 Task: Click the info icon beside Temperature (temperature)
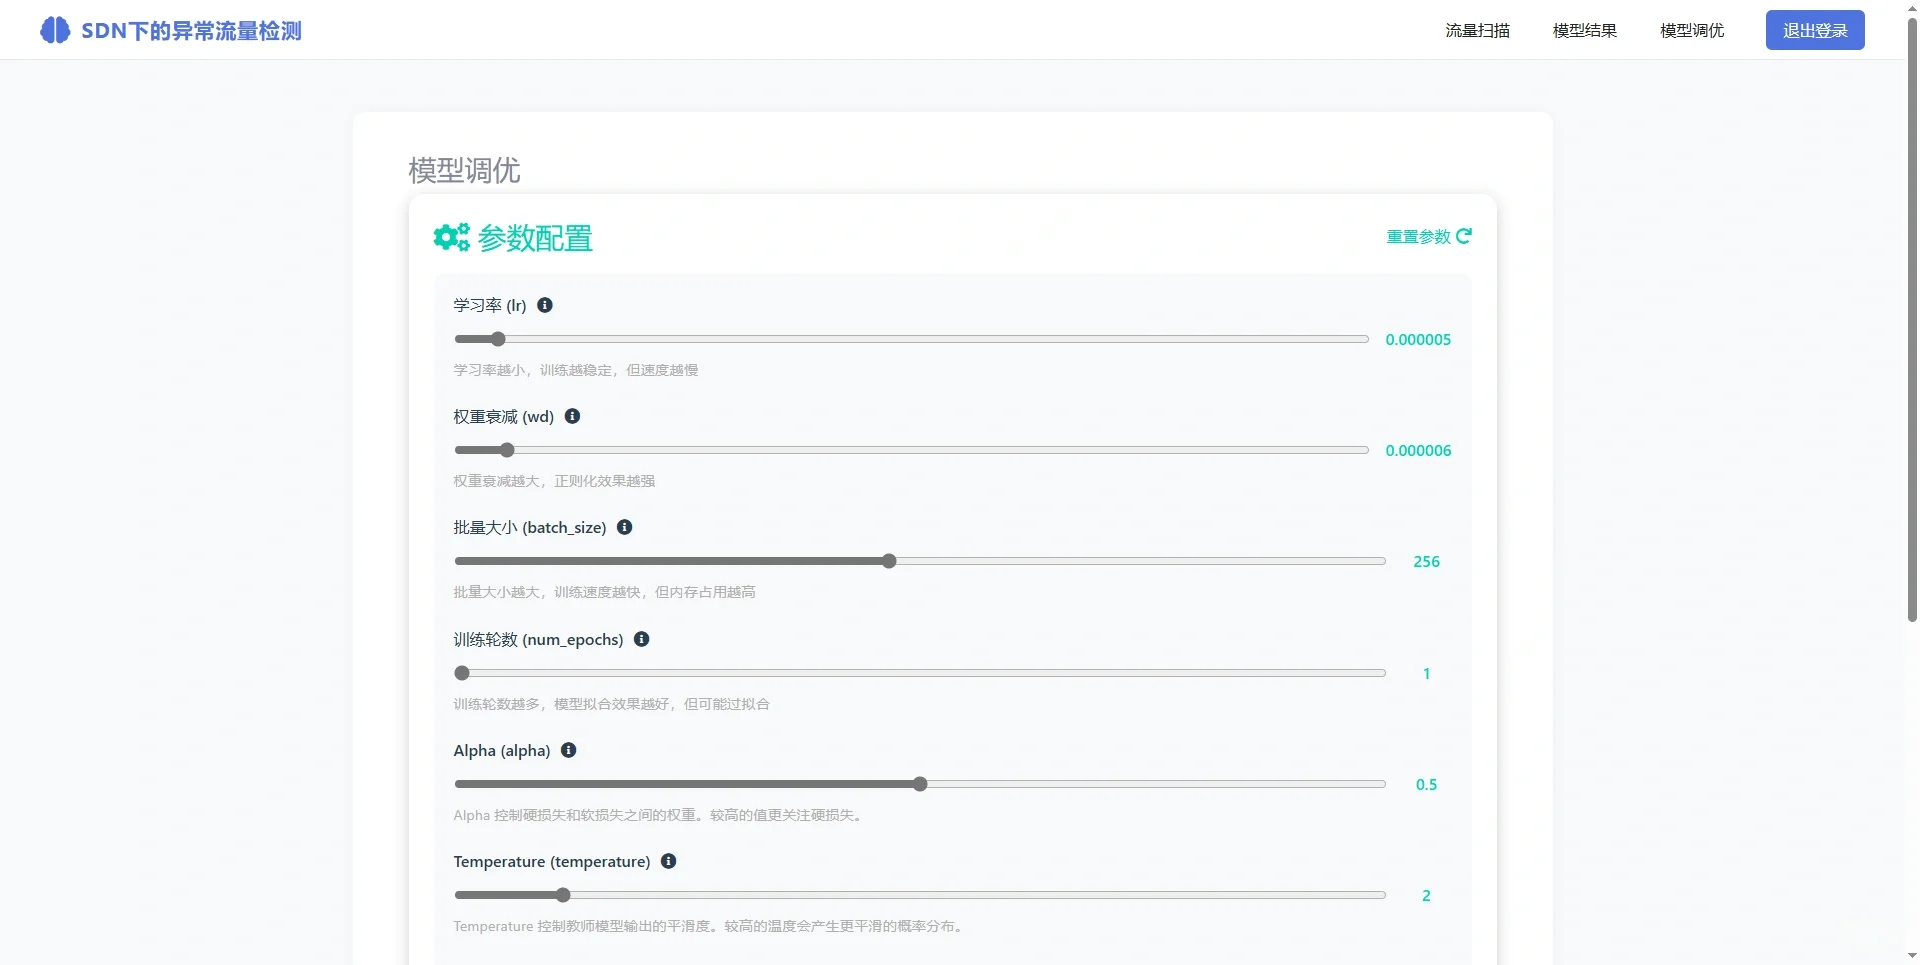coord(669,861)
